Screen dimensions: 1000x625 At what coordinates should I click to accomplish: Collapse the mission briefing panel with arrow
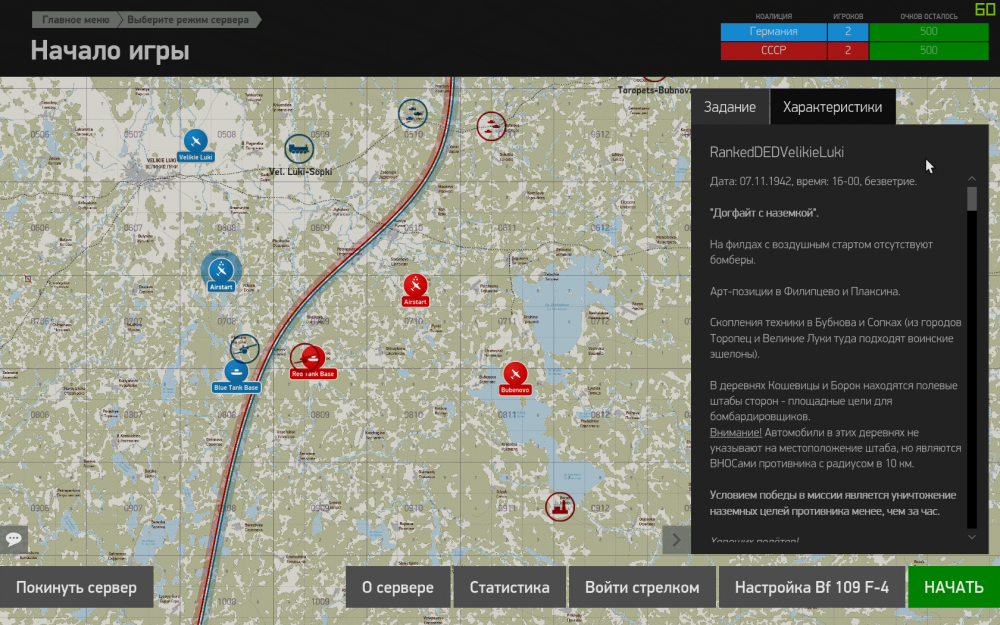(x=676, y=540)
